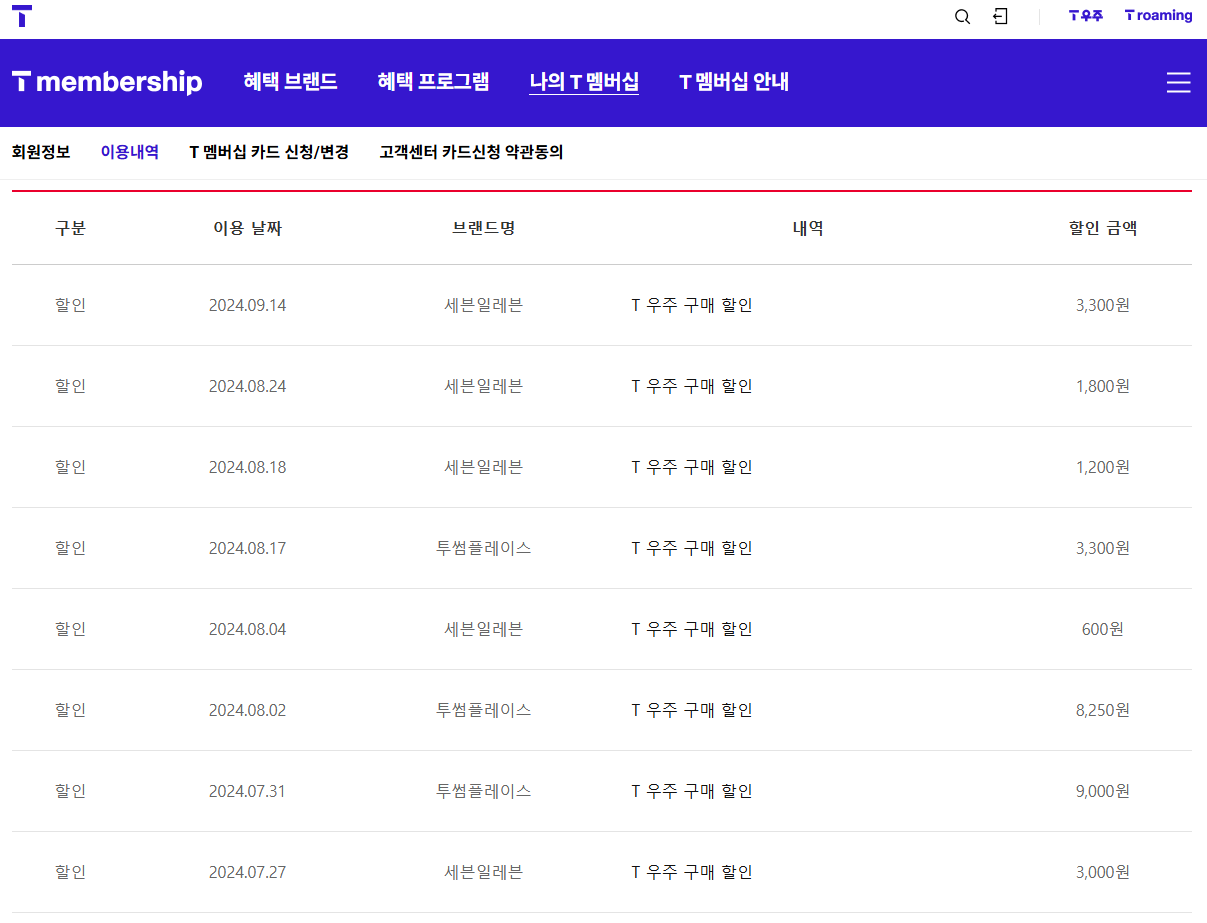This screenshot has width=1207, height=923.
Task: Open 혜택 브랜드 menu
Action: [x=290, y=82]
